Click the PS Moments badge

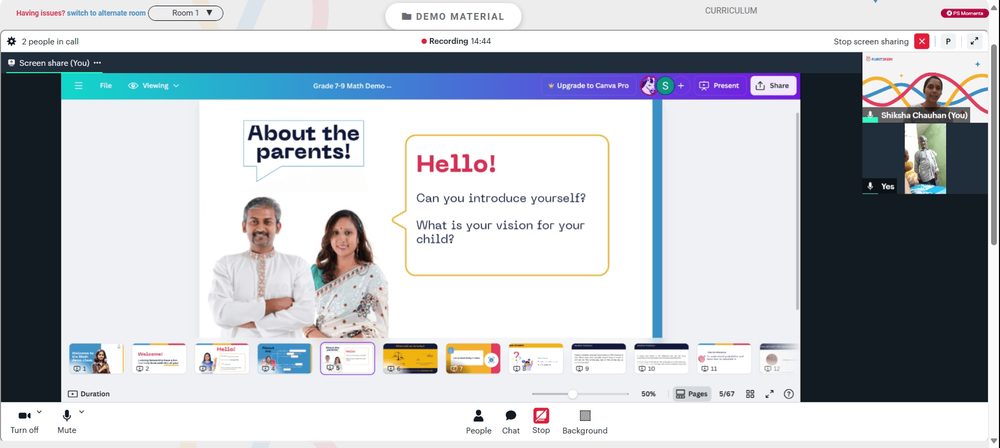(x=964, y=13)
